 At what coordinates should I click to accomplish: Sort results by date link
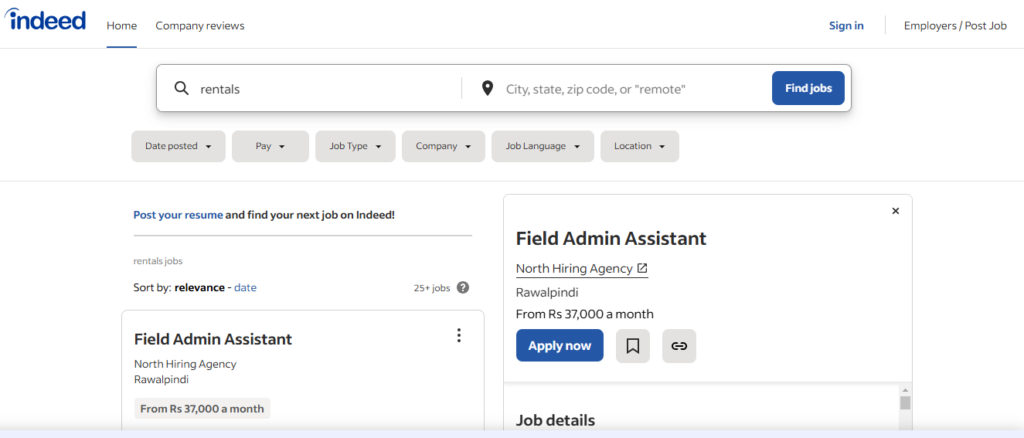246,287
